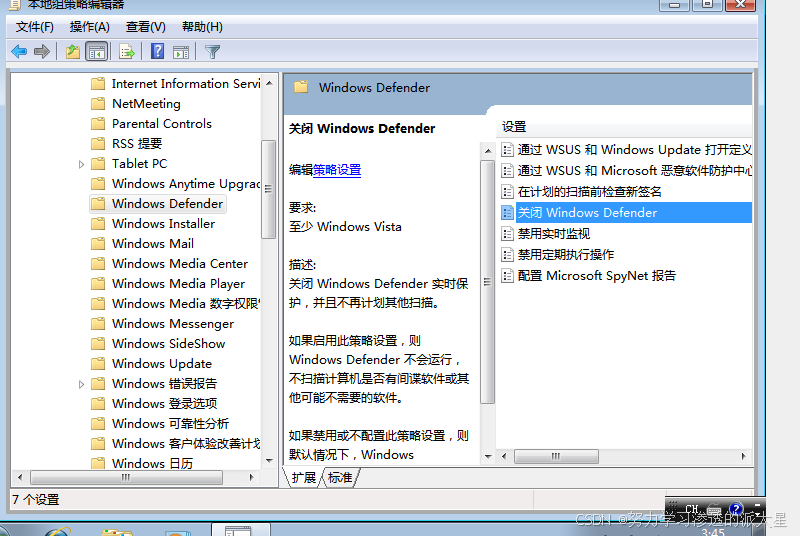Image resolution: width=800 pixels, height=536 pixels.
Task: Select Windows 日历 tree item
Action: click(152, 463)
